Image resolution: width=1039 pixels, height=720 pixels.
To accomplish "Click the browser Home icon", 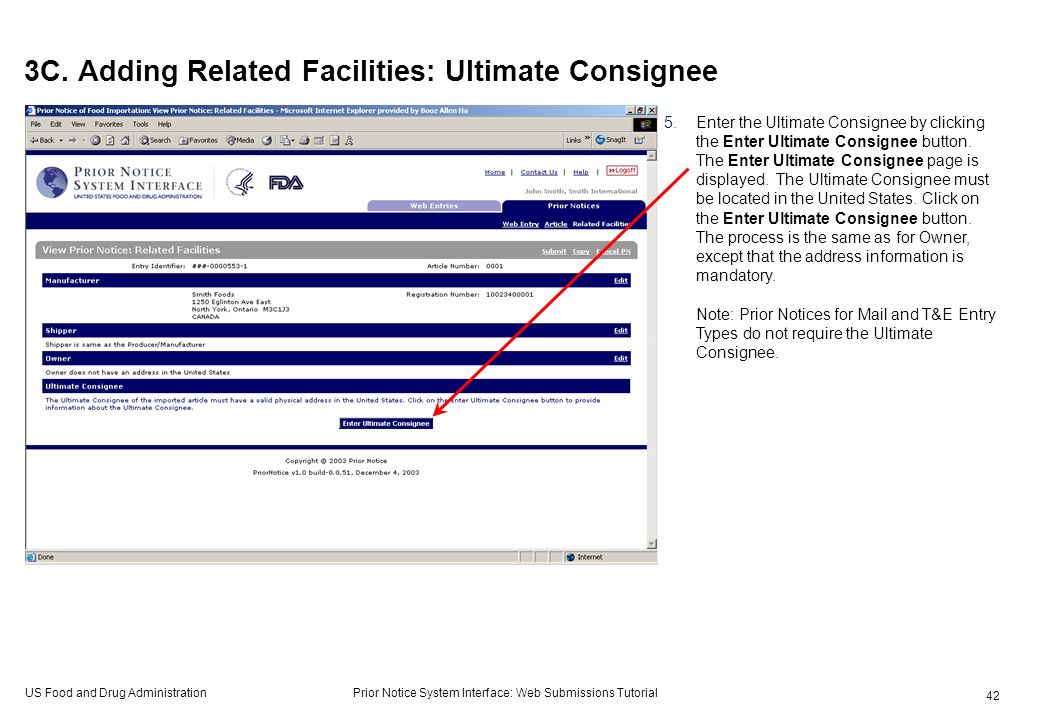I will 125,140.
